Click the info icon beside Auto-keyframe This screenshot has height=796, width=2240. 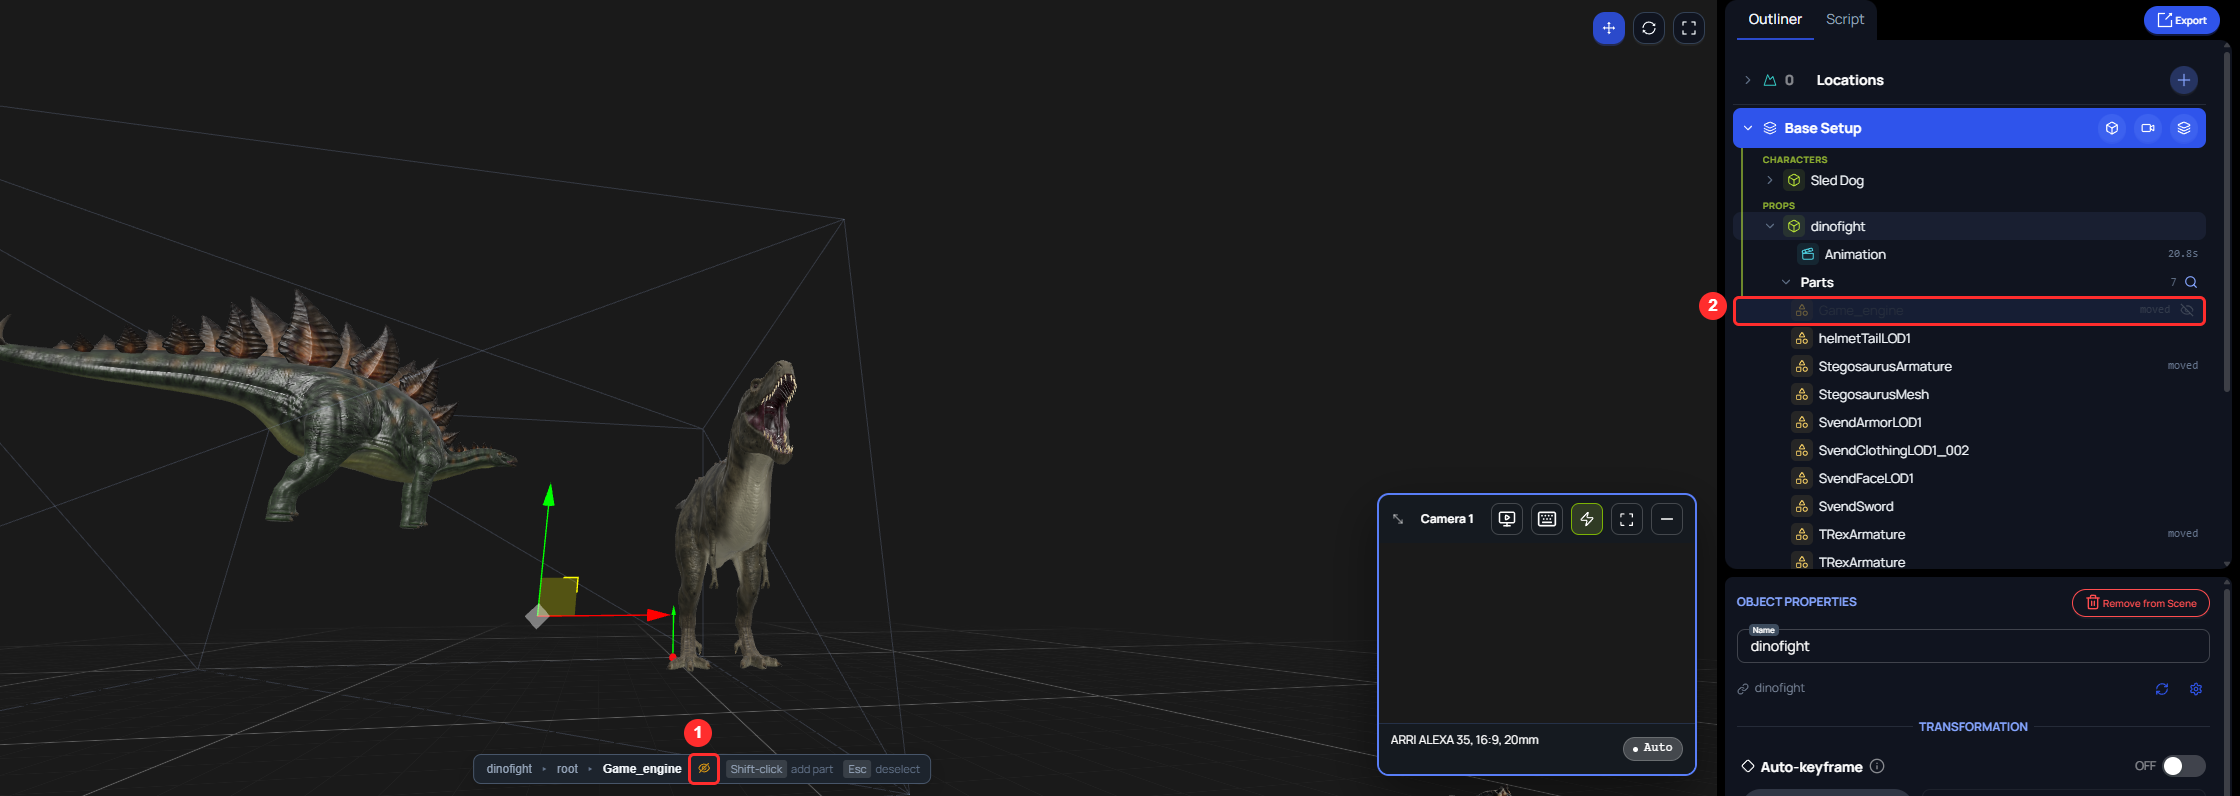pyautogui.click(x=1877, y=766)
